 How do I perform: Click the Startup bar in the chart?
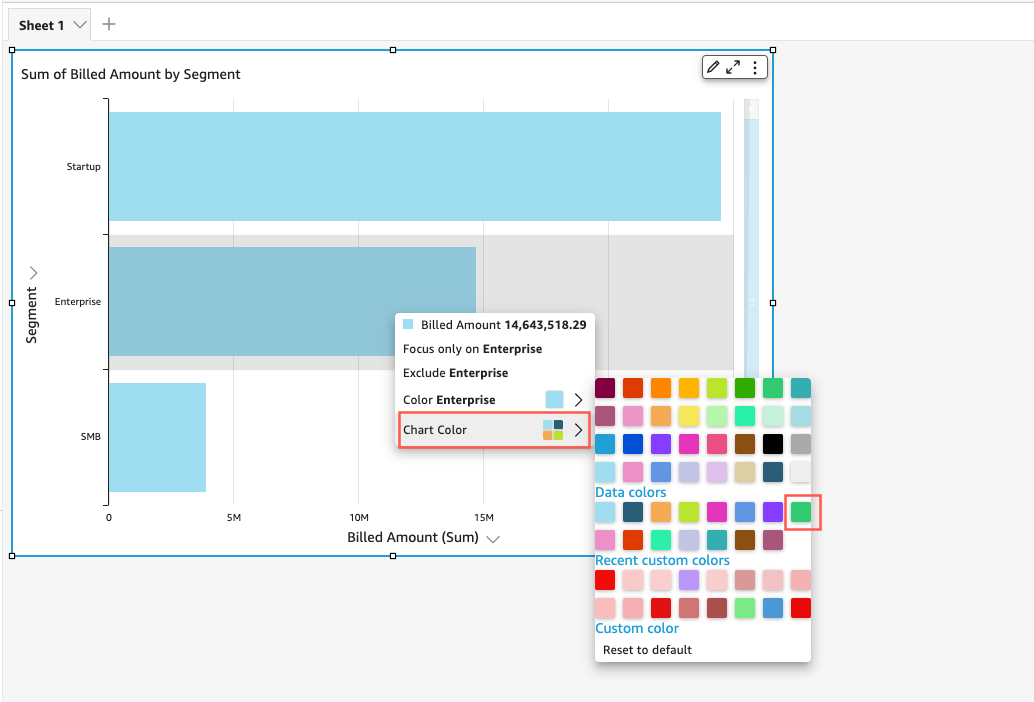[414, 166]
